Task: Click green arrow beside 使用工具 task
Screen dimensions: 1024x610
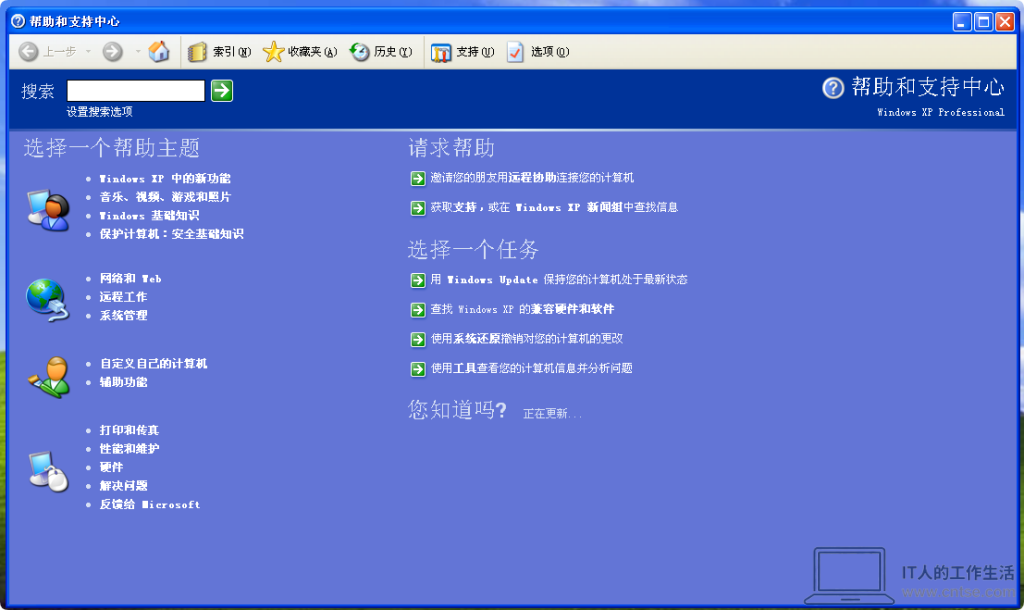Action: tap(418, 369)
